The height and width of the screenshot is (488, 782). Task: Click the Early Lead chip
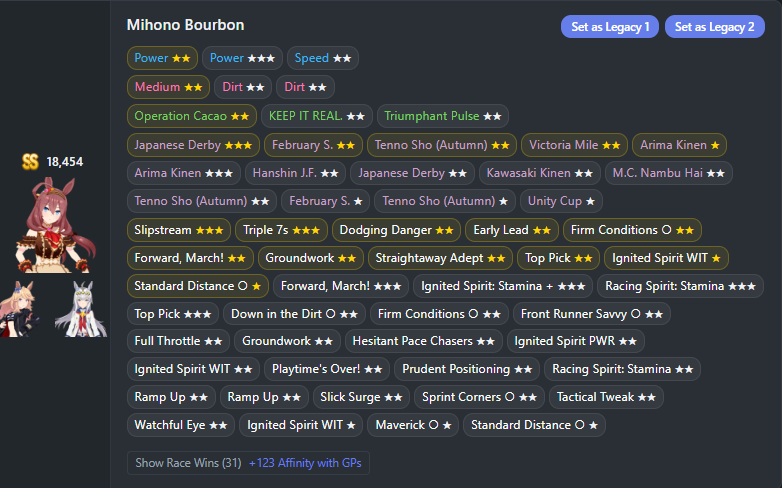coord(512,230)
